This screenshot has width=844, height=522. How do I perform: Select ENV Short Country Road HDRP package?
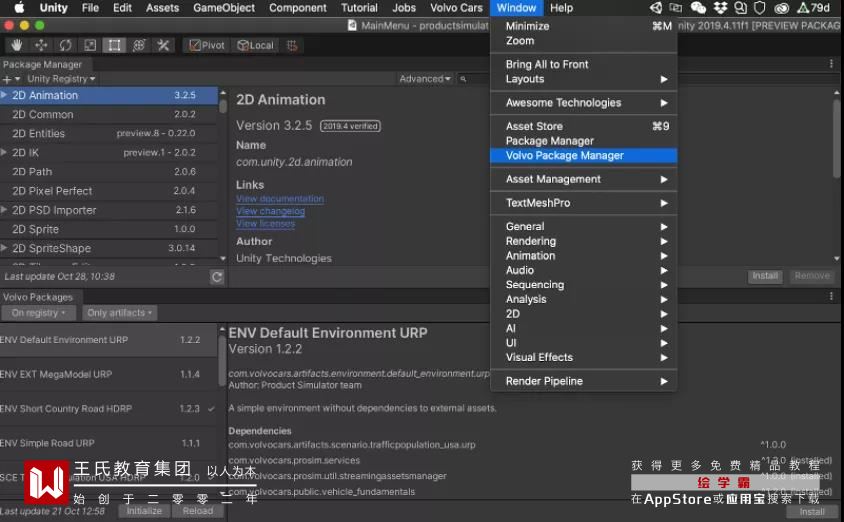click(x=109, y=408)
